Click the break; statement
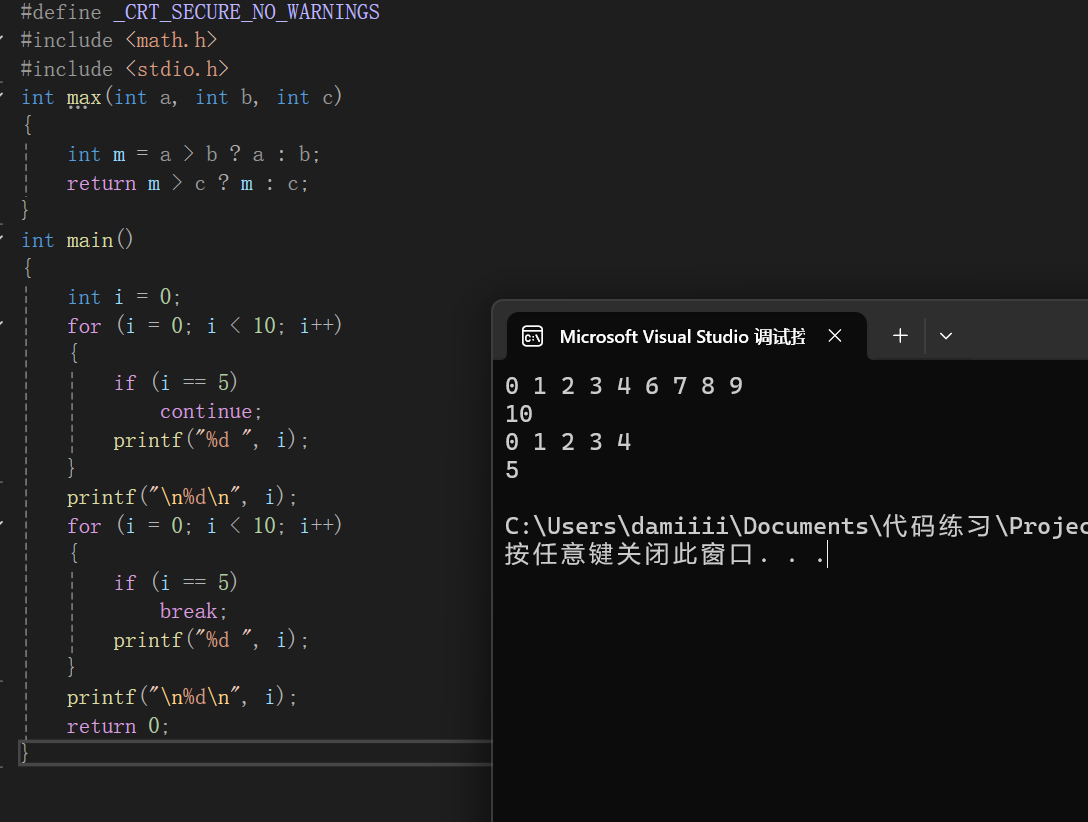This screenshot has width=1088, height=822. (194, 611)
